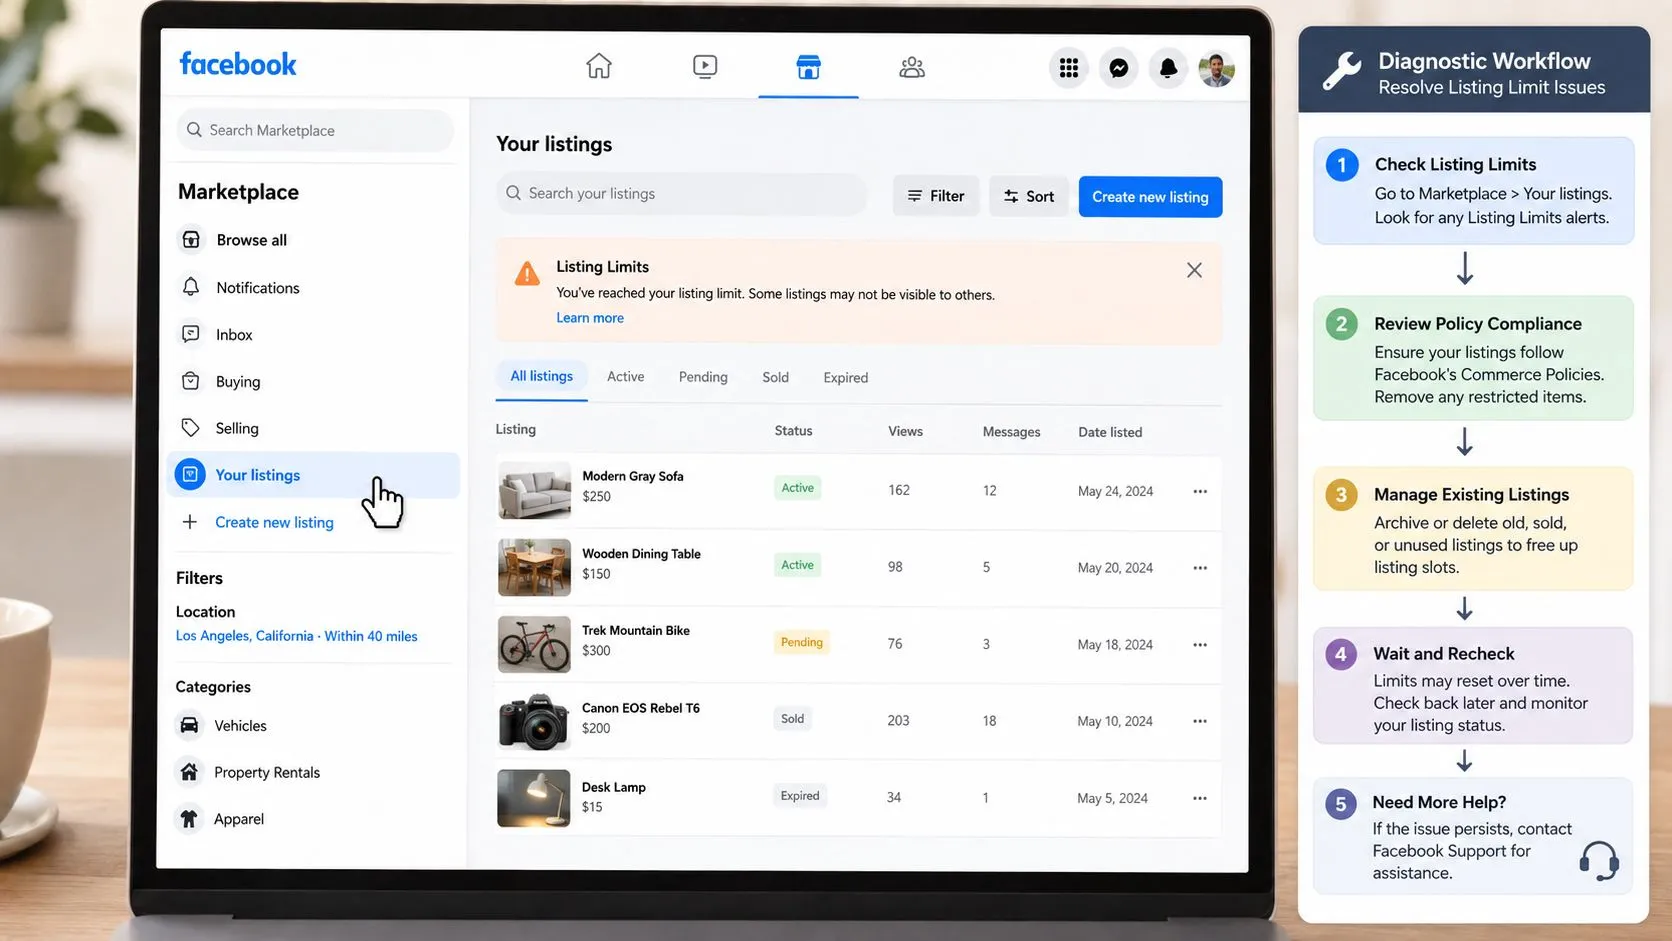Click the Vehicles category label
1672x941 pixels.
240,726
